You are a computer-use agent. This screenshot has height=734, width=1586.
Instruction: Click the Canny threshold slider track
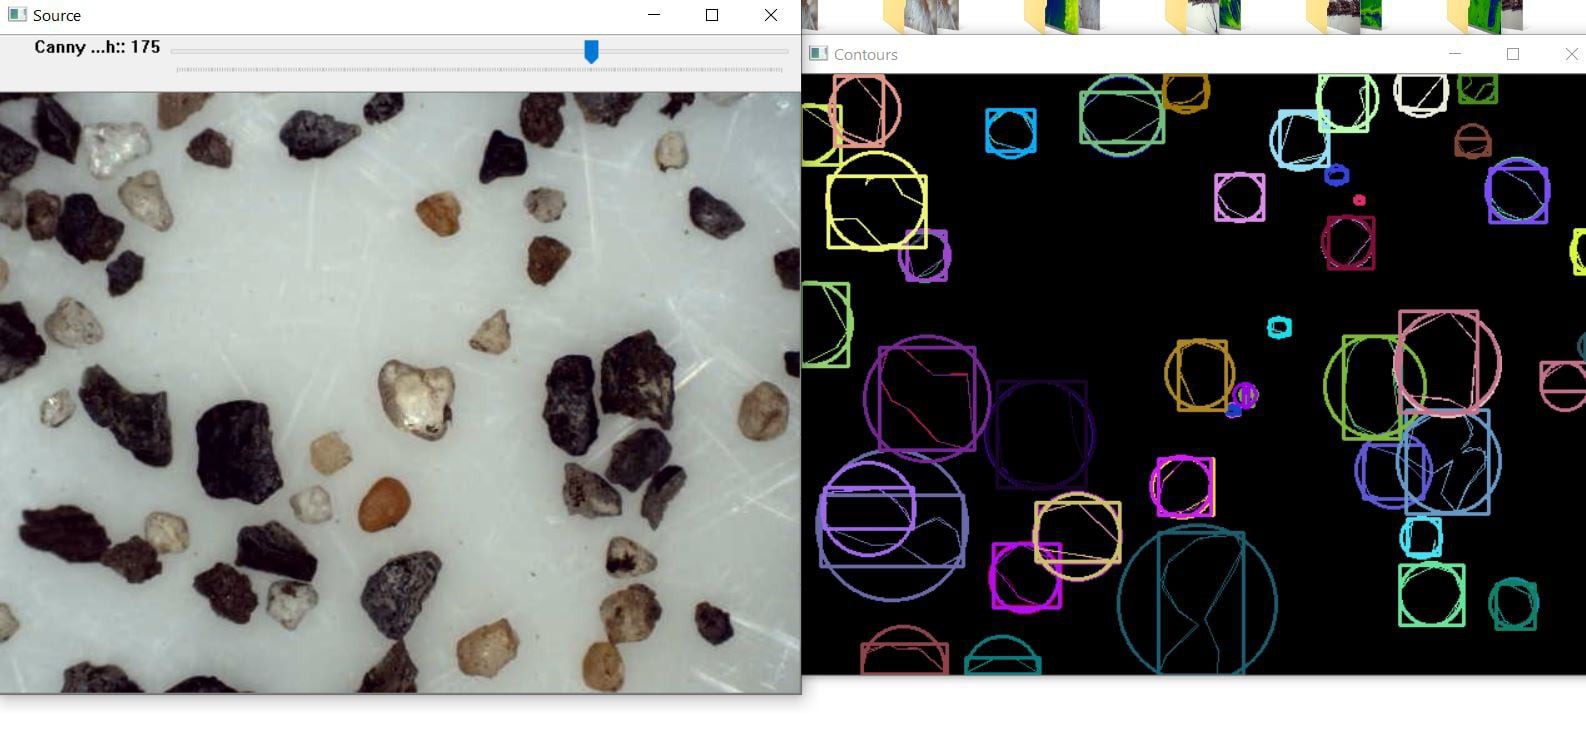tap(480, 49)
